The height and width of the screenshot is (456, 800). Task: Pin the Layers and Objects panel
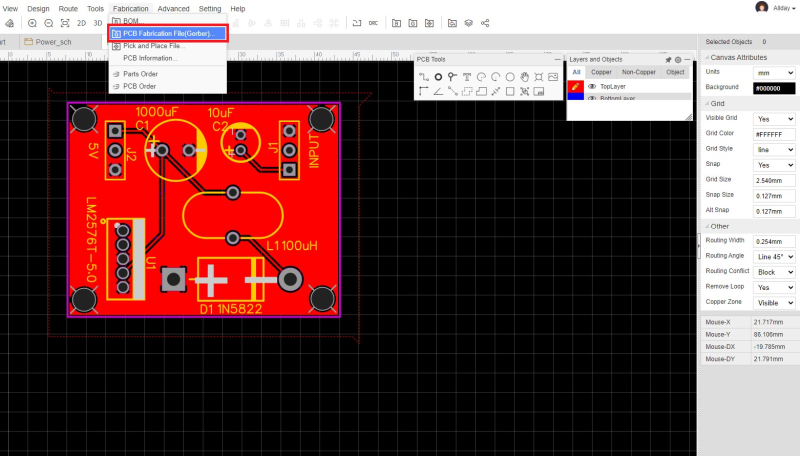click(x=668, y=60)
